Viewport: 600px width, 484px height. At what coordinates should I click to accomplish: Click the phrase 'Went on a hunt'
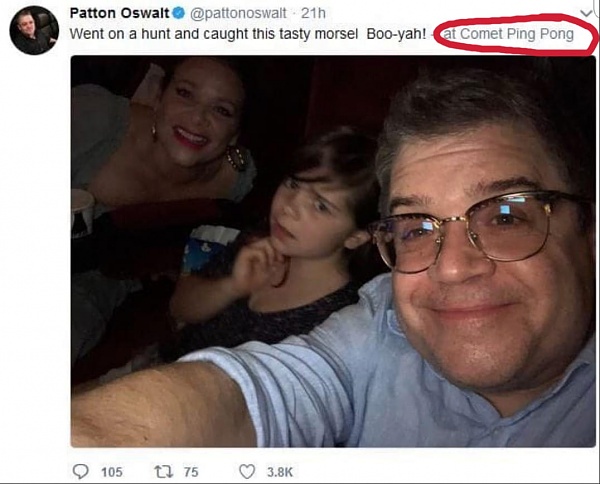[116, 34]
